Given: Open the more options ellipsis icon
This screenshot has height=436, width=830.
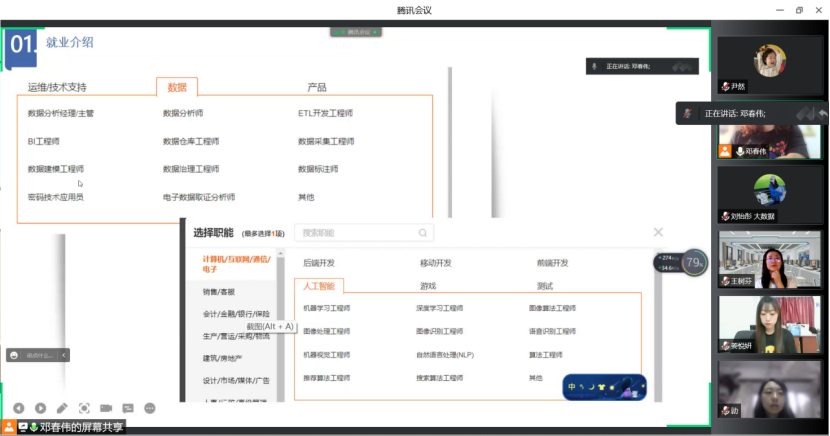Looking at the screenshot, I should 150,408.
